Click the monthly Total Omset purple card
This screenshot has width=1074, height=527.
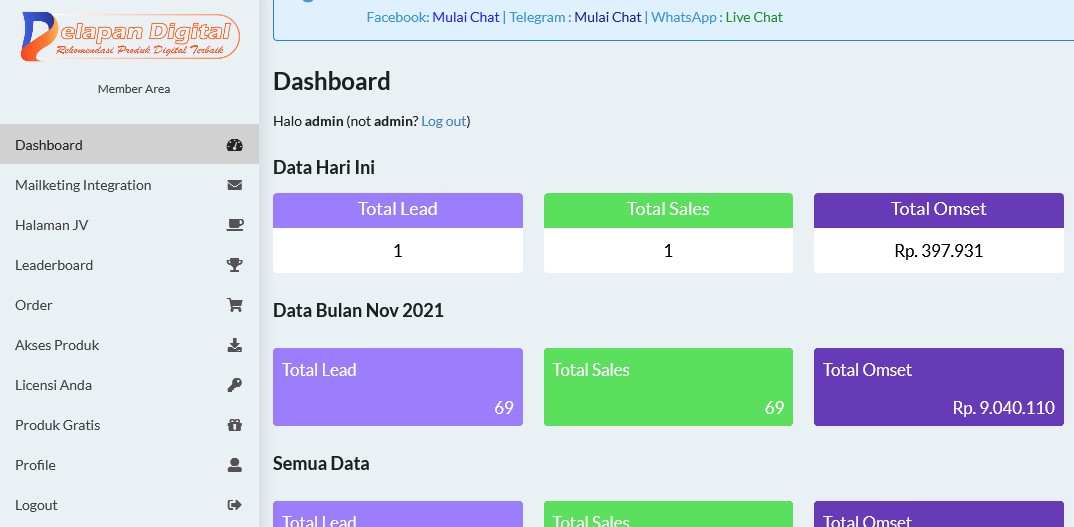pos(938,387)
